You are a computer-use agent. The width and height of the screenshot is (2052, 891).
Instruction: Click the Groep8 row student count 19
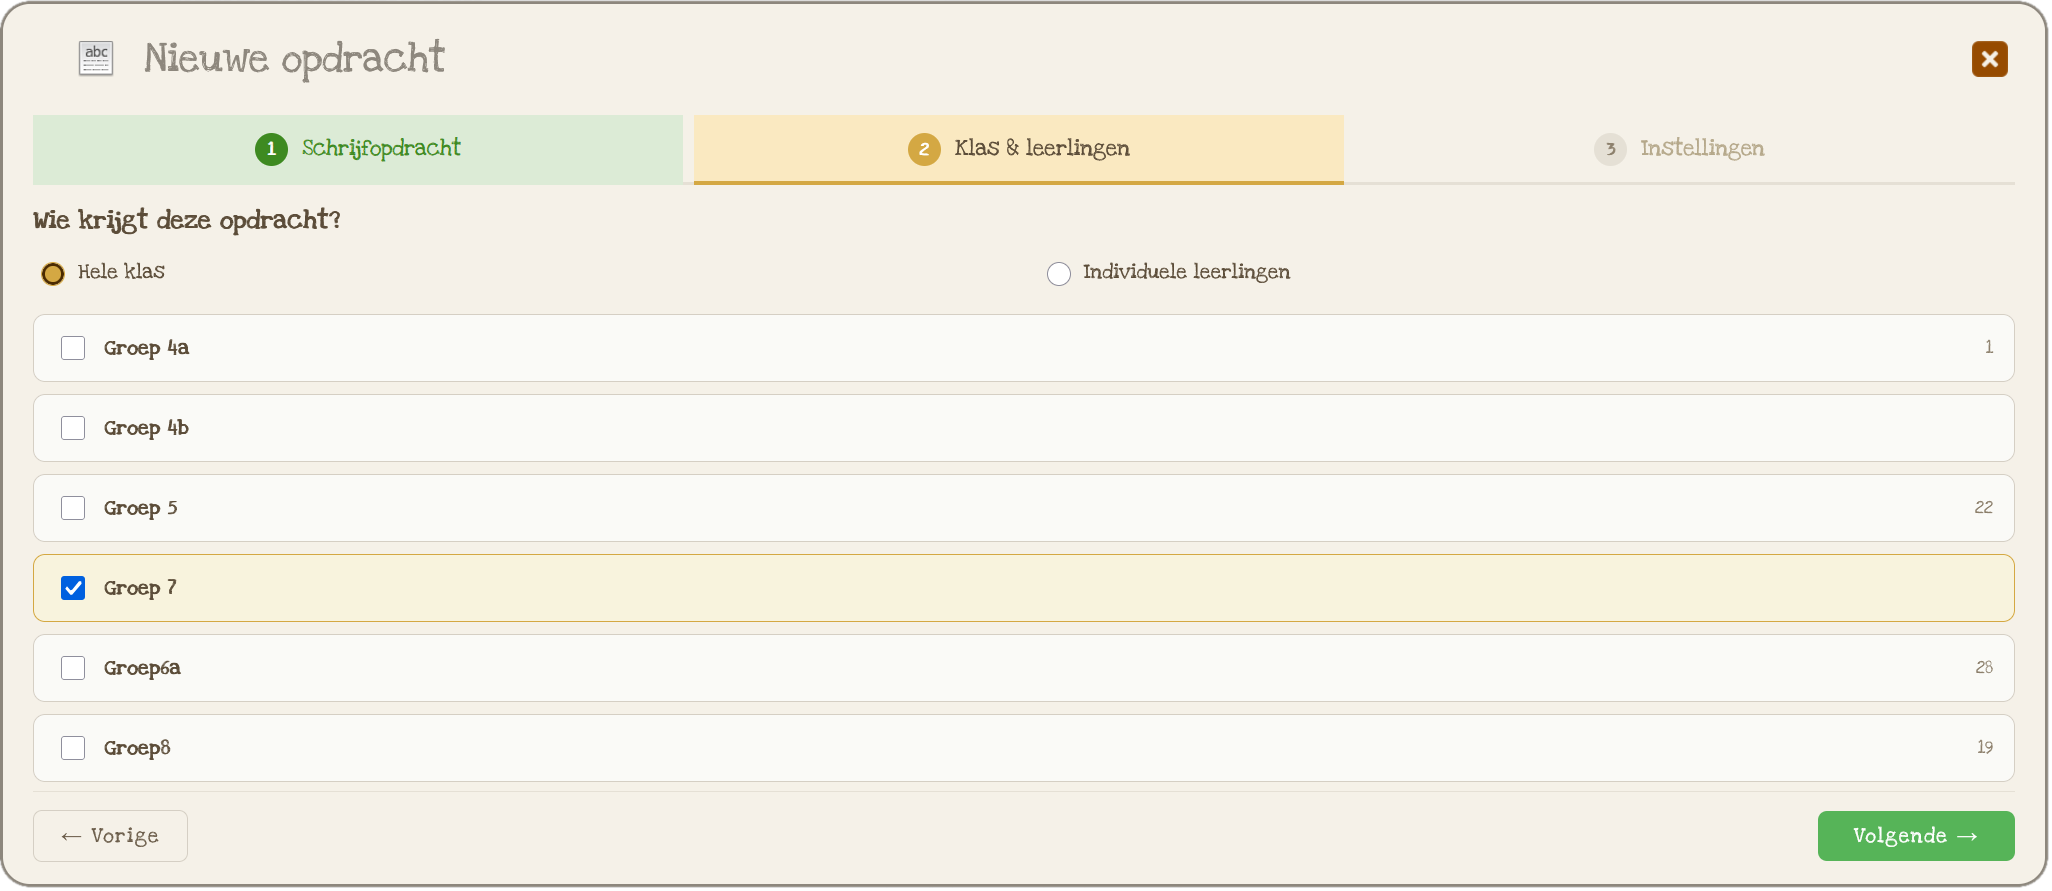pos(1984,747)
